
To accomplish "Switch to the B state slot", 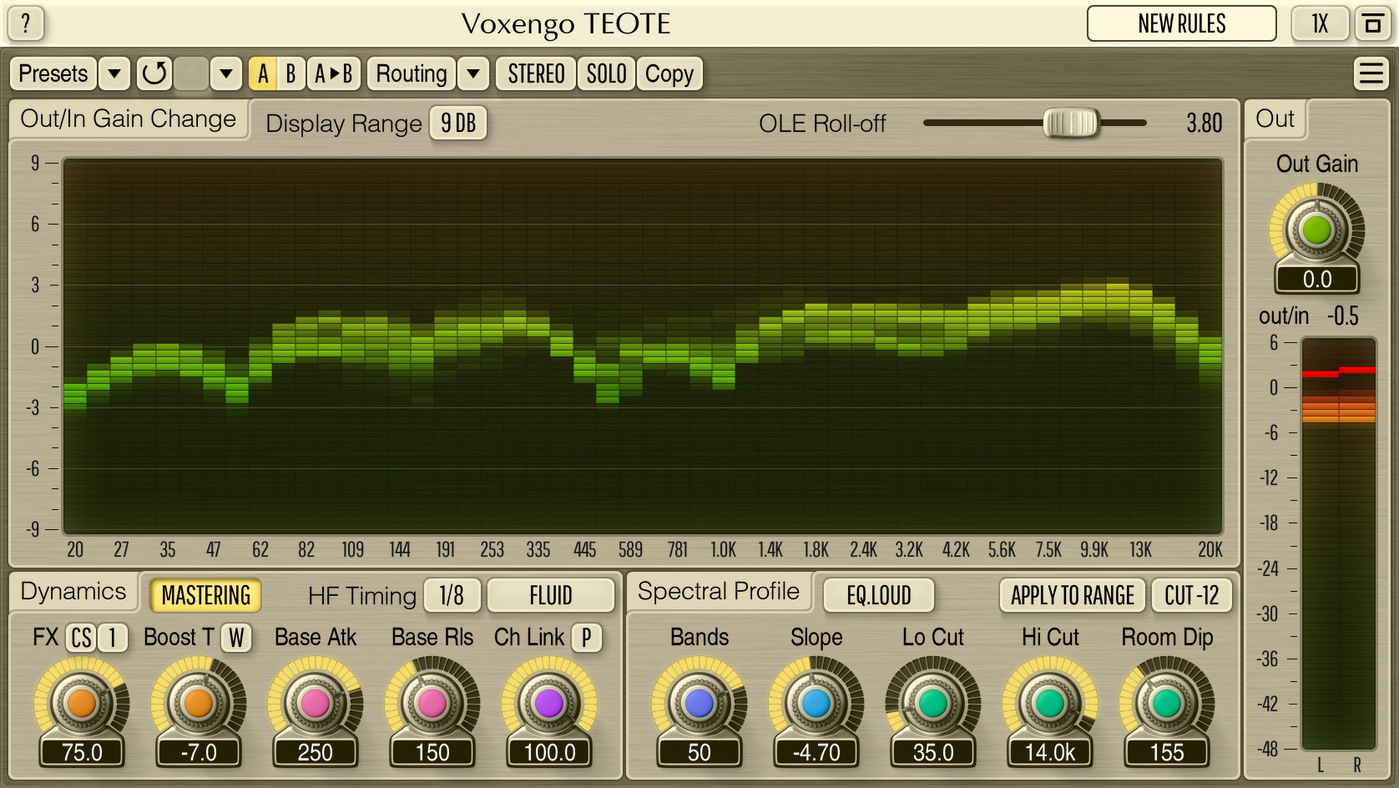I will [290, 74].
